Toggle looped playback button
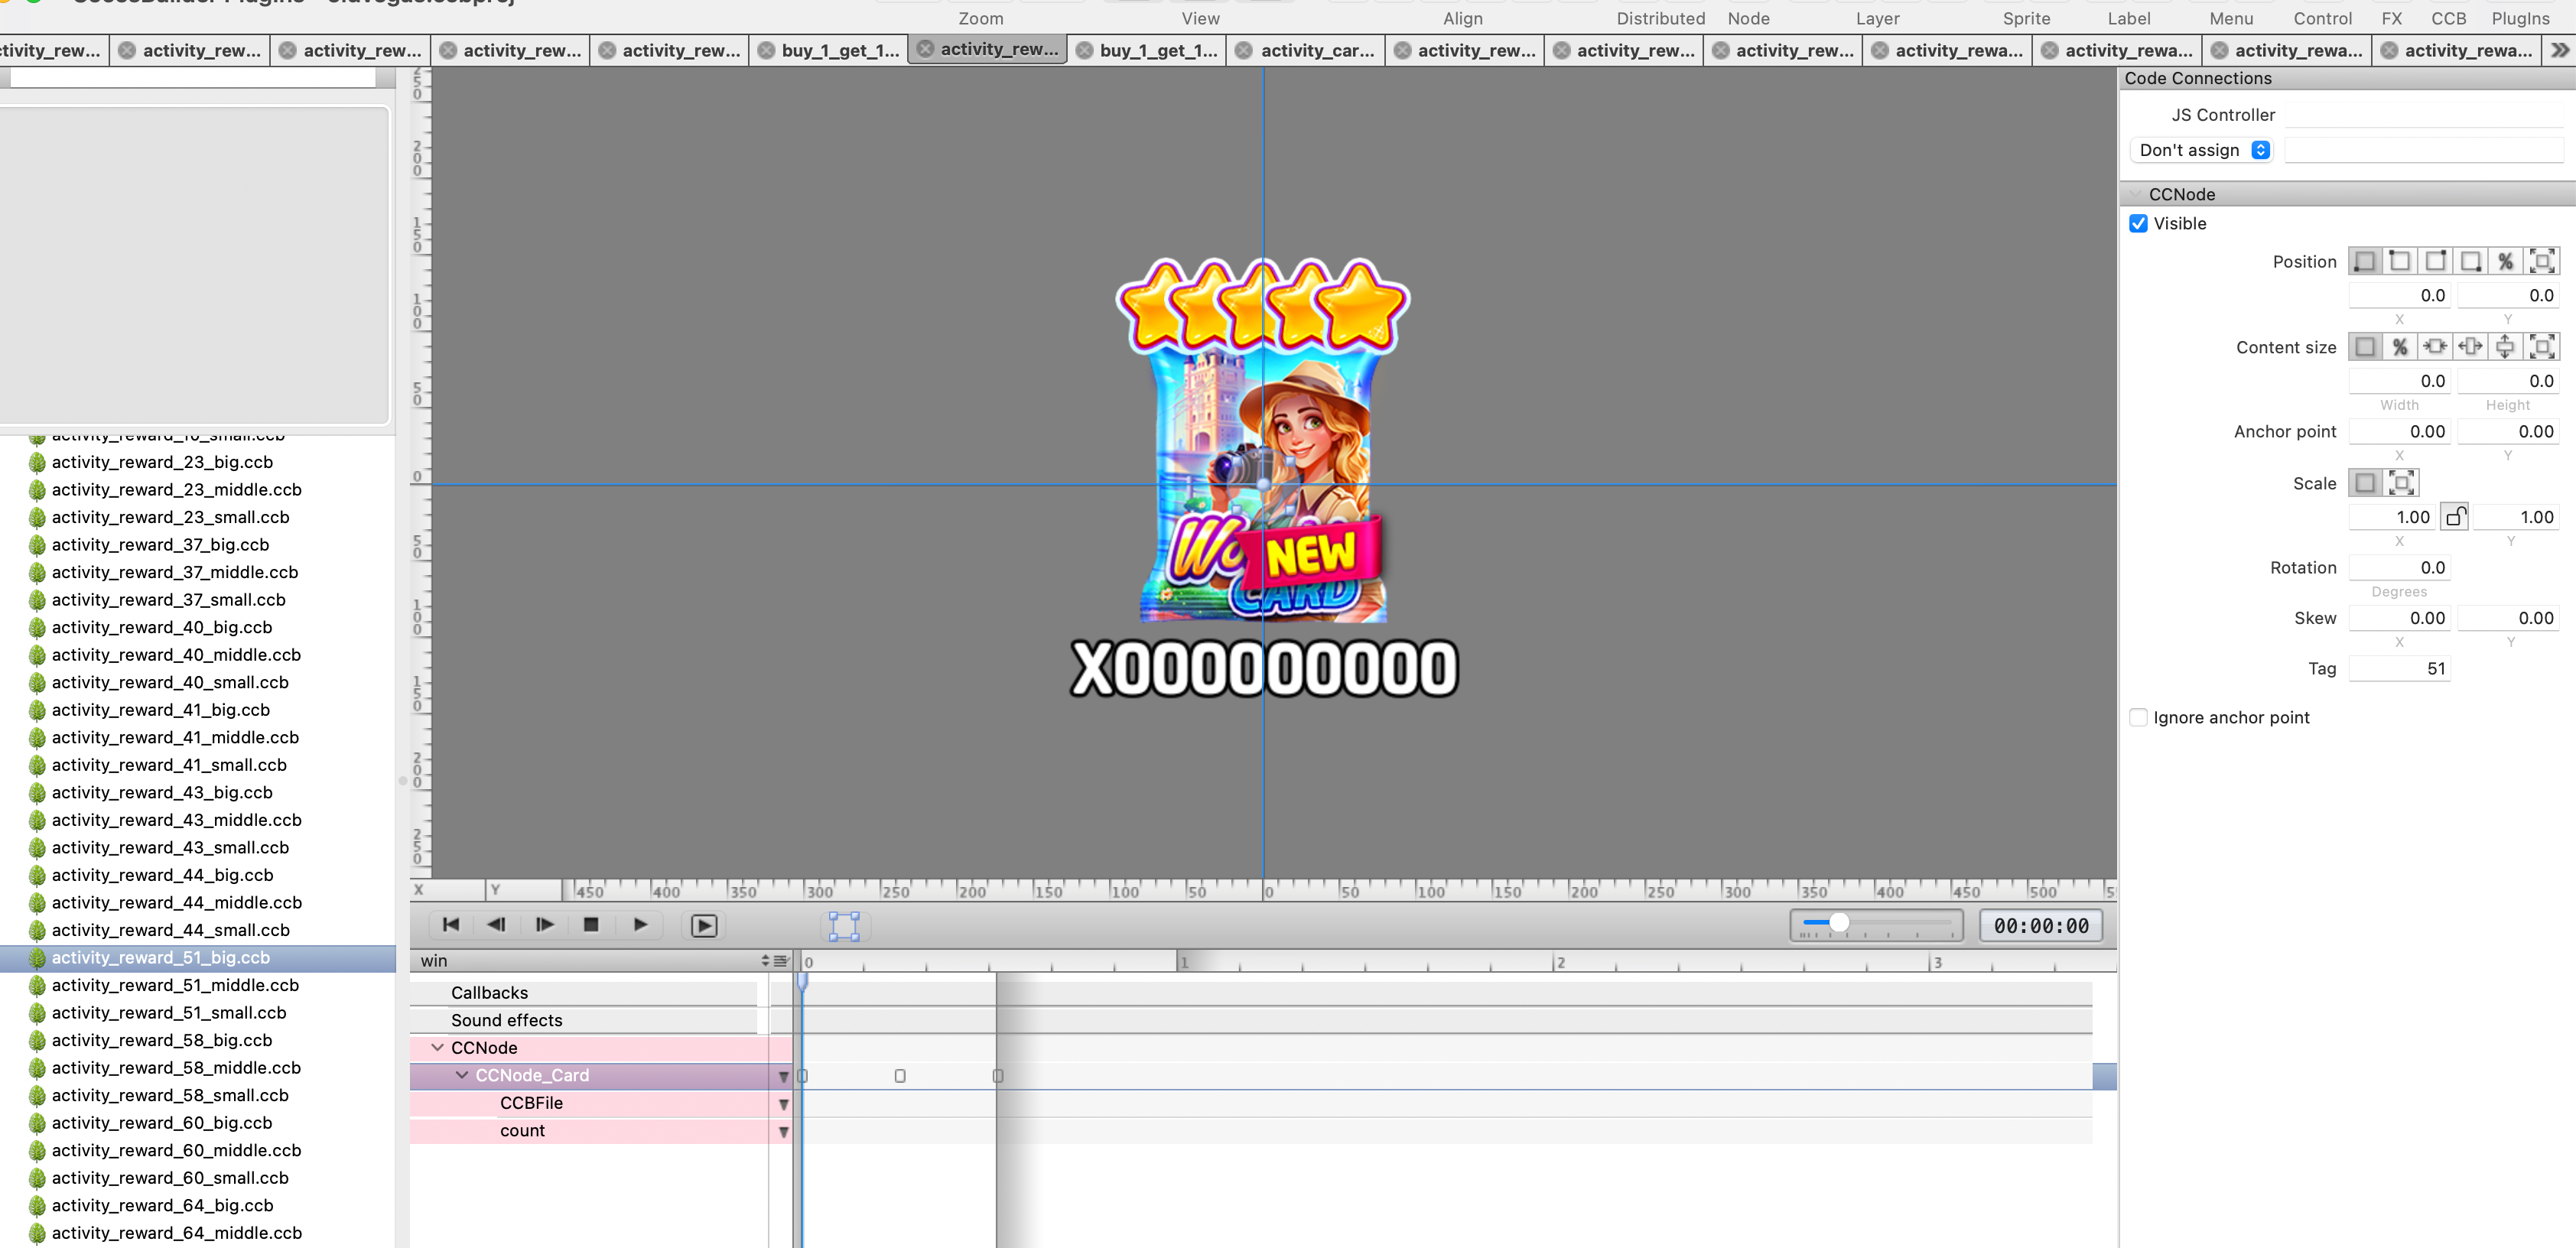2576x1248 pixels. pos(704,926)
